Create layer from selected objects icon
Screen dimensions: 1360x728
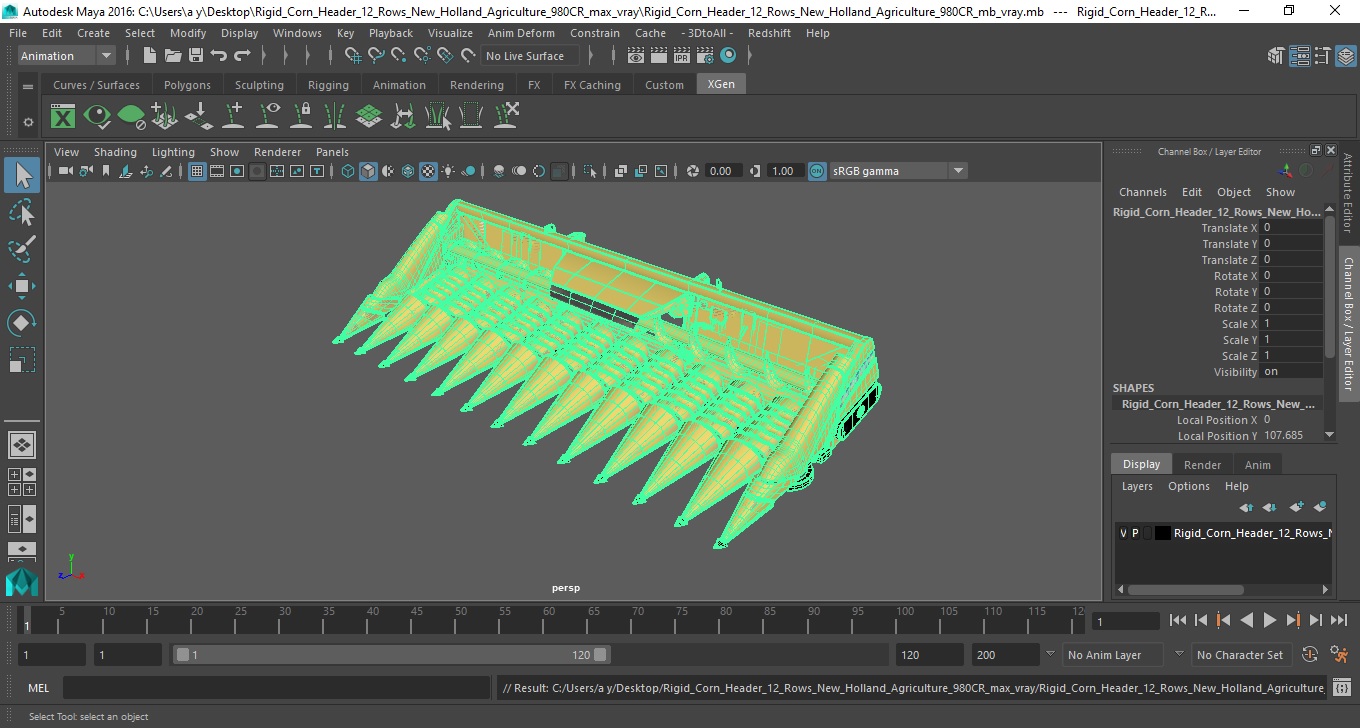(1319, 508)
